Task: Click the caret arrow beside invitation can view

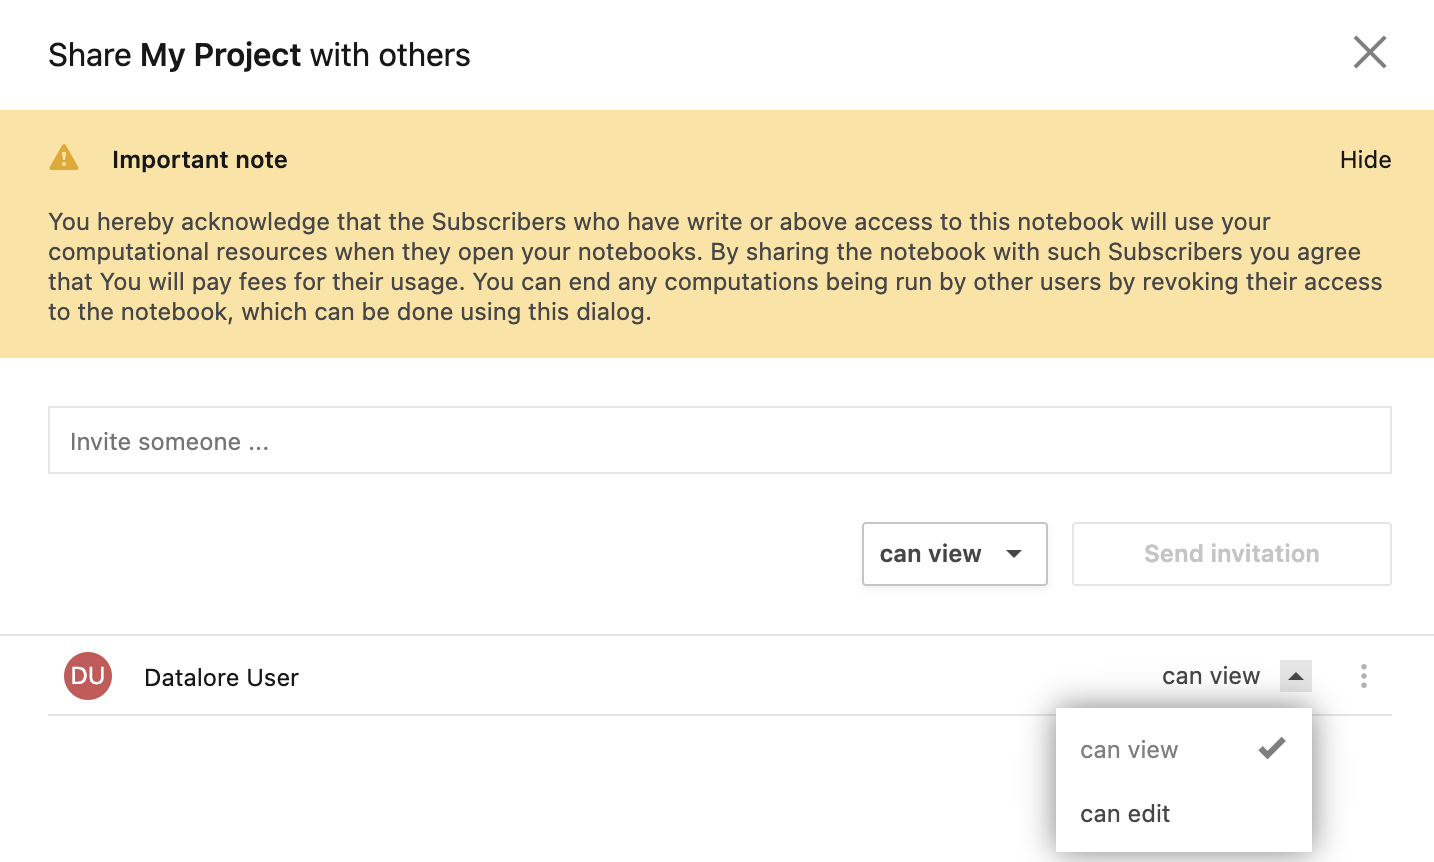Action: [x=1014, y=554]
